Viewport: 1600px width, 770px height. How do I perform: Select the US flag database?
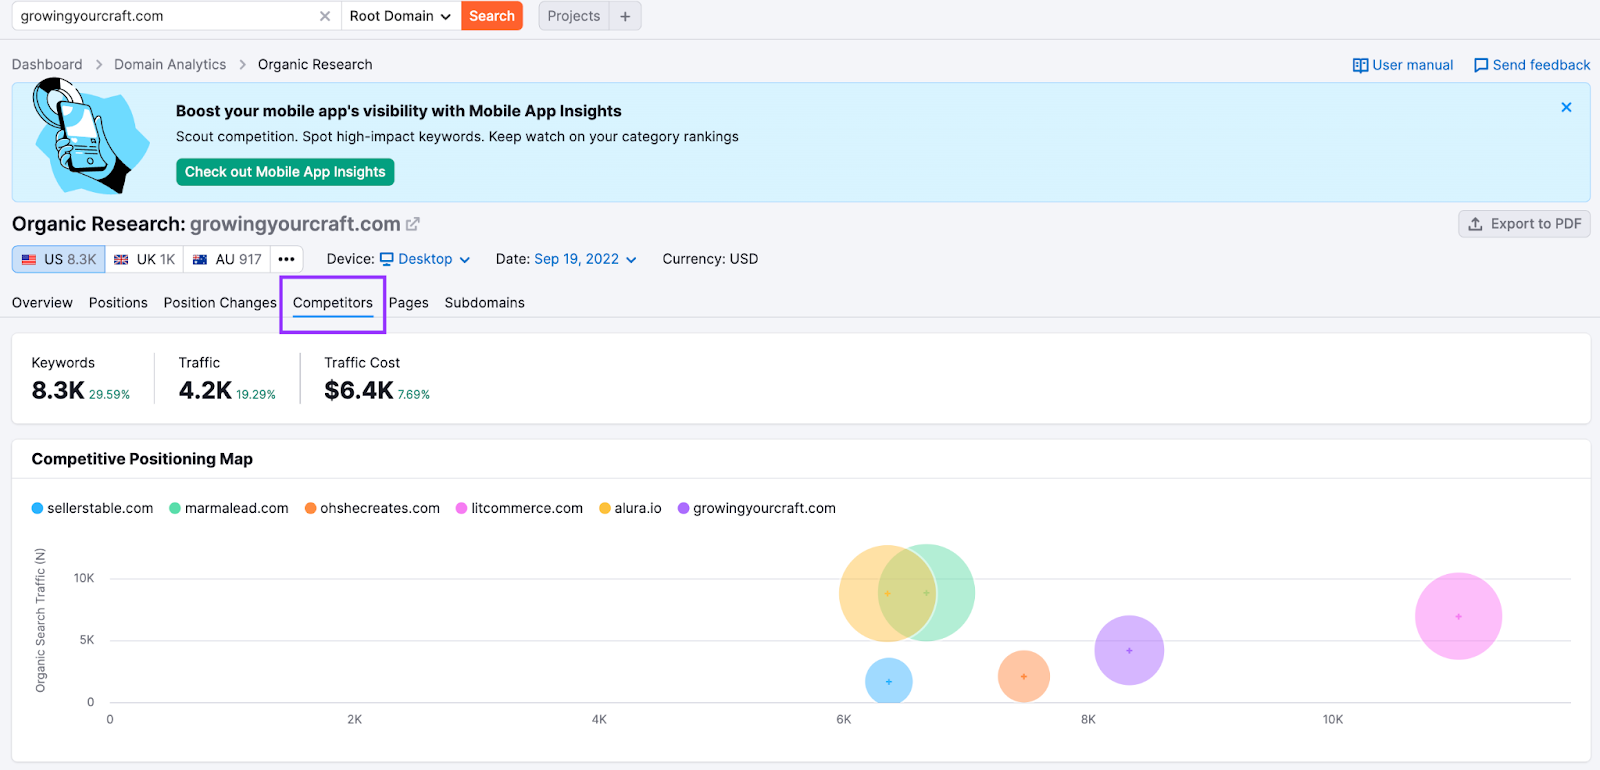click(x=59, y=259)
